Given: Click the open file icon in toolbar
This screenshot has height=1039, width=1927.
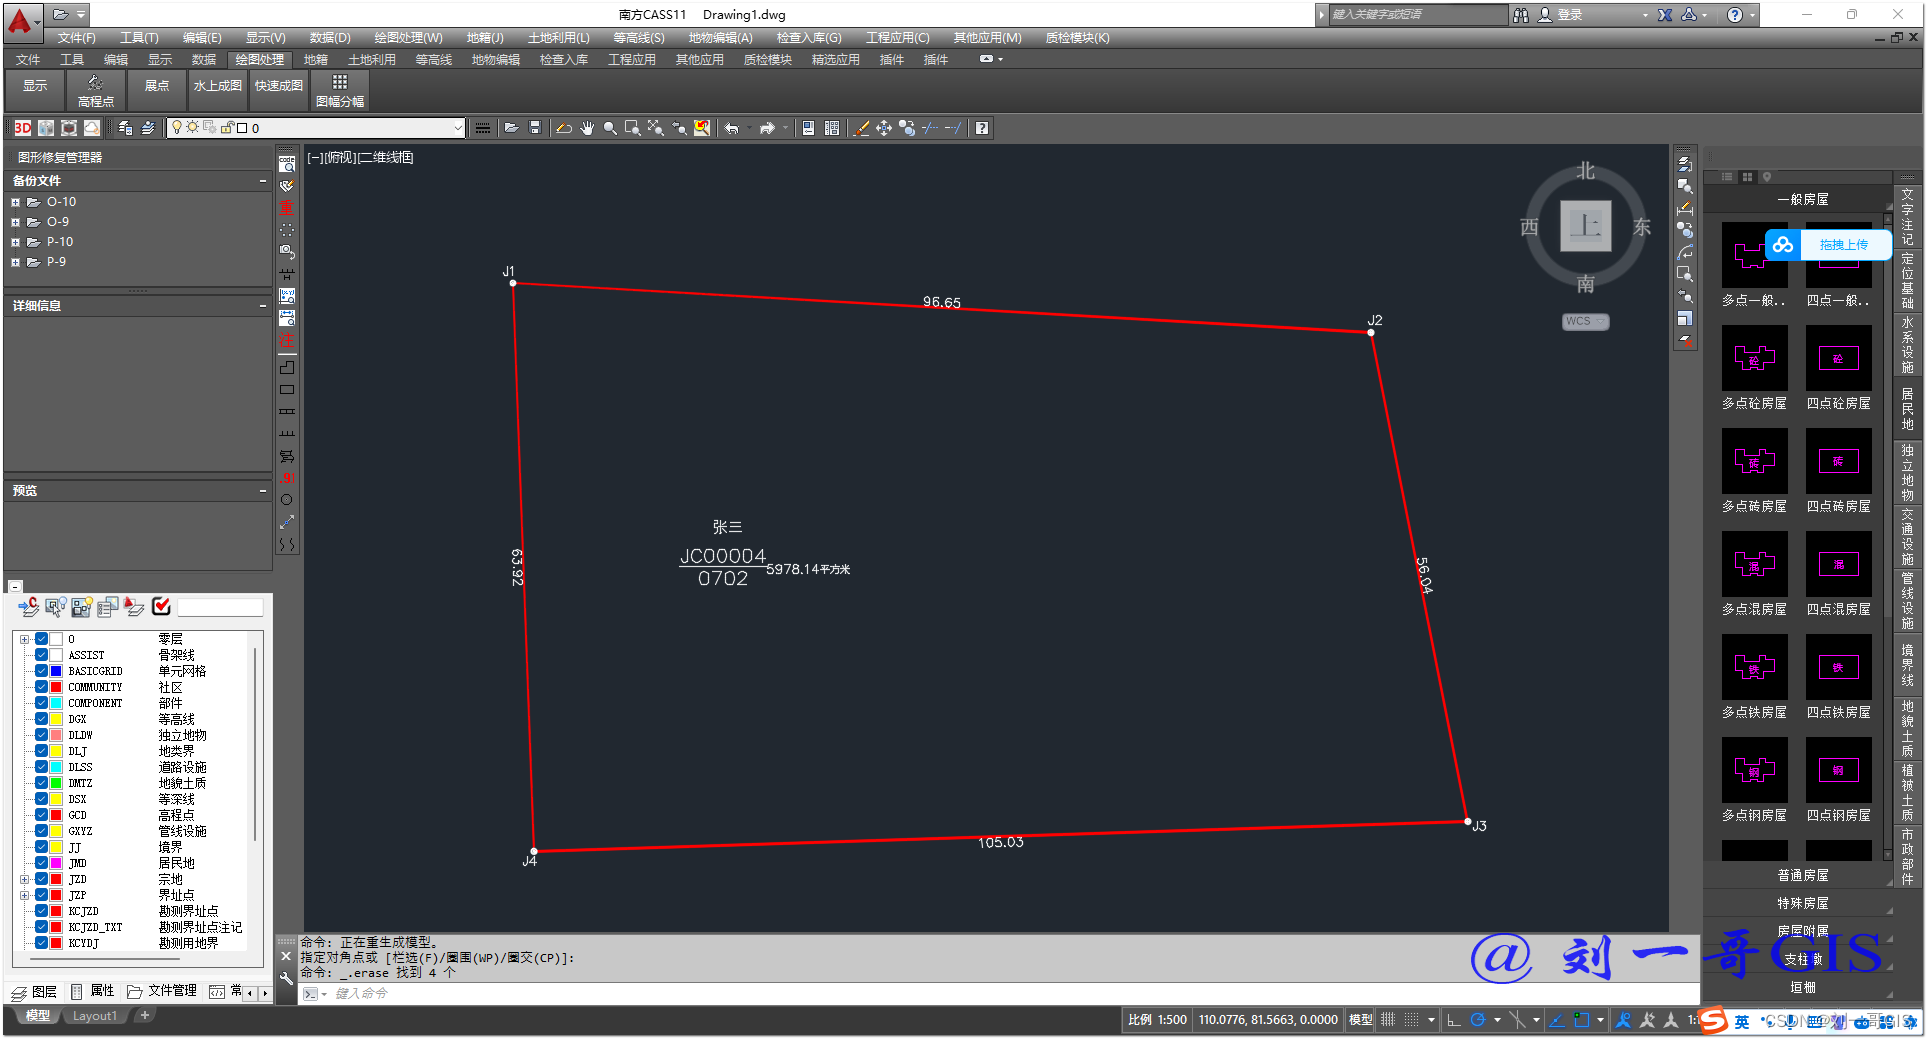Looking at the screenshot, I should click(511, 128).
